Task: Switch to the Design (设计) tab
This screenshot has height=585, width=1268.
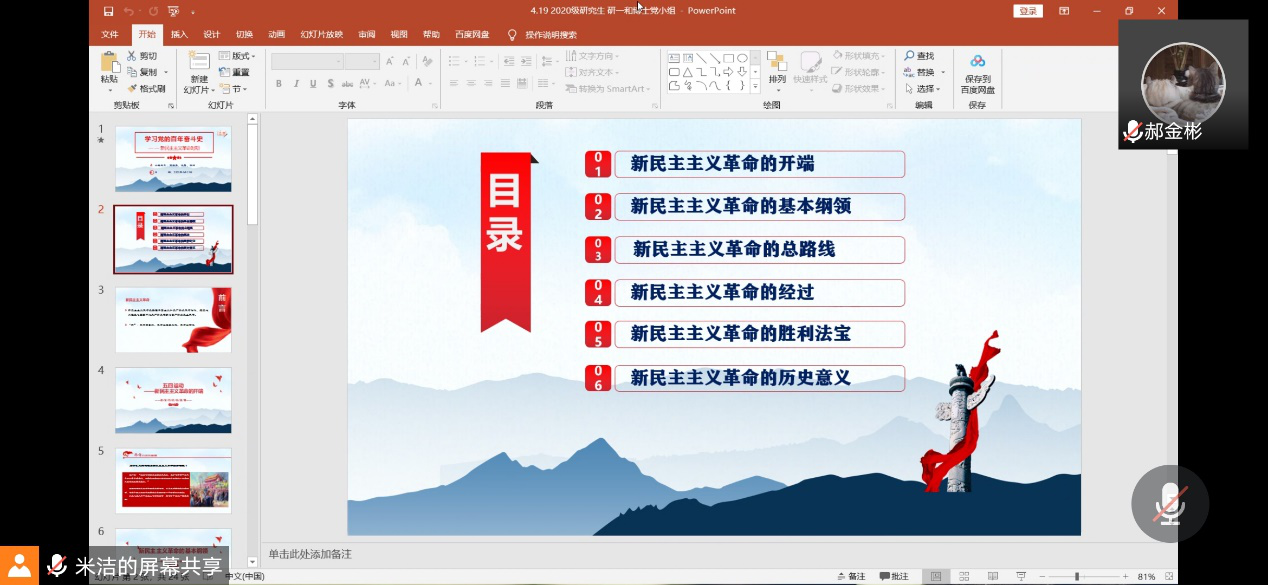Action: tap(212, 34)
